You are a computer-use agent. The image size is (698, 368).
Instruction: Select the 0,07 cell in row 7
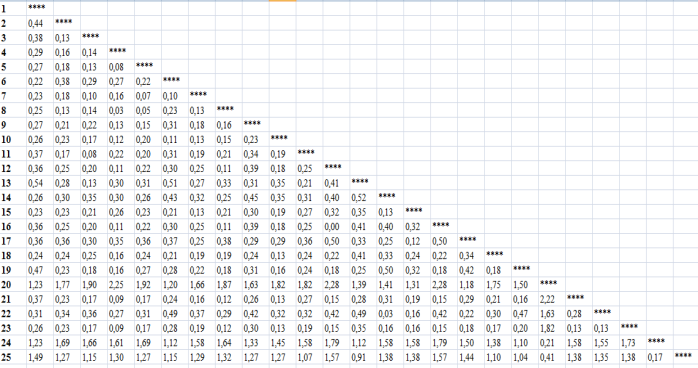pyautogui.click(x=148, y=96)
